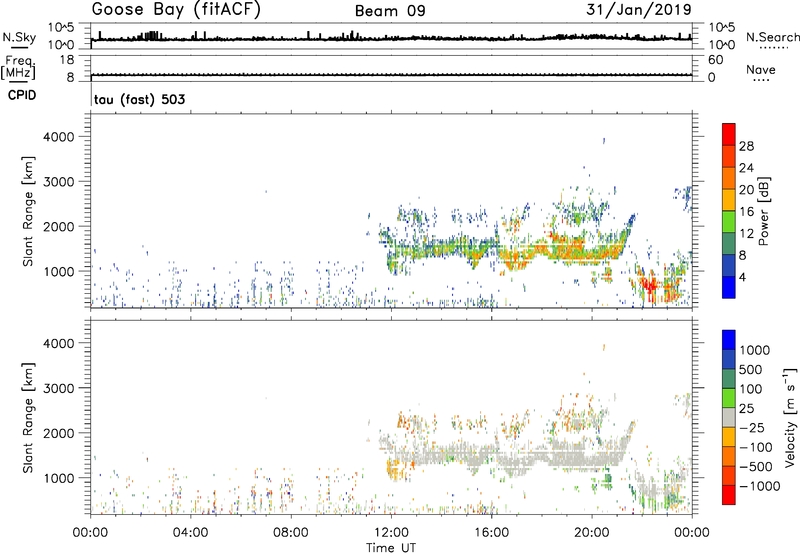Click the 'Nave' legend label
This screenshot has width=800, height=554.
(760, 69)
